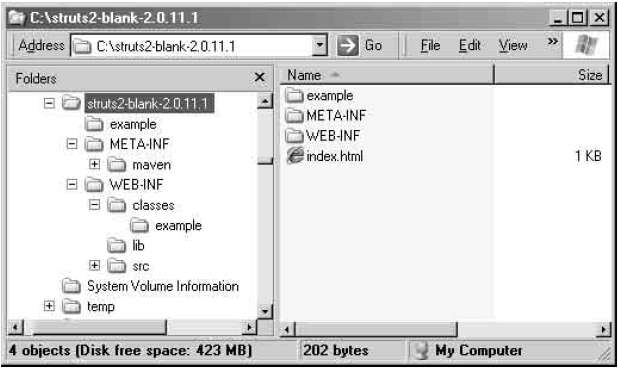Click maven folder icon in tree
Screen dimensions: 618x368
pyautogui.click(x=117, y=164)
